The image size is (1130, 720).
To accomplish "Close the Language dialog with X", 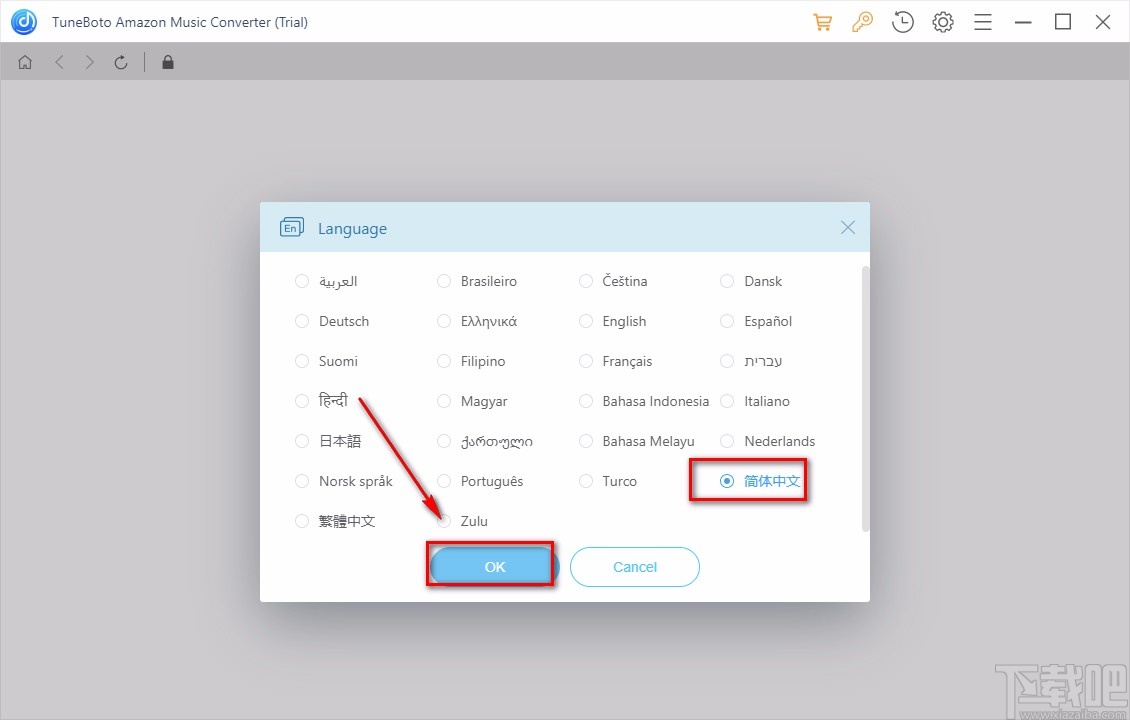I will click(848, 228).
